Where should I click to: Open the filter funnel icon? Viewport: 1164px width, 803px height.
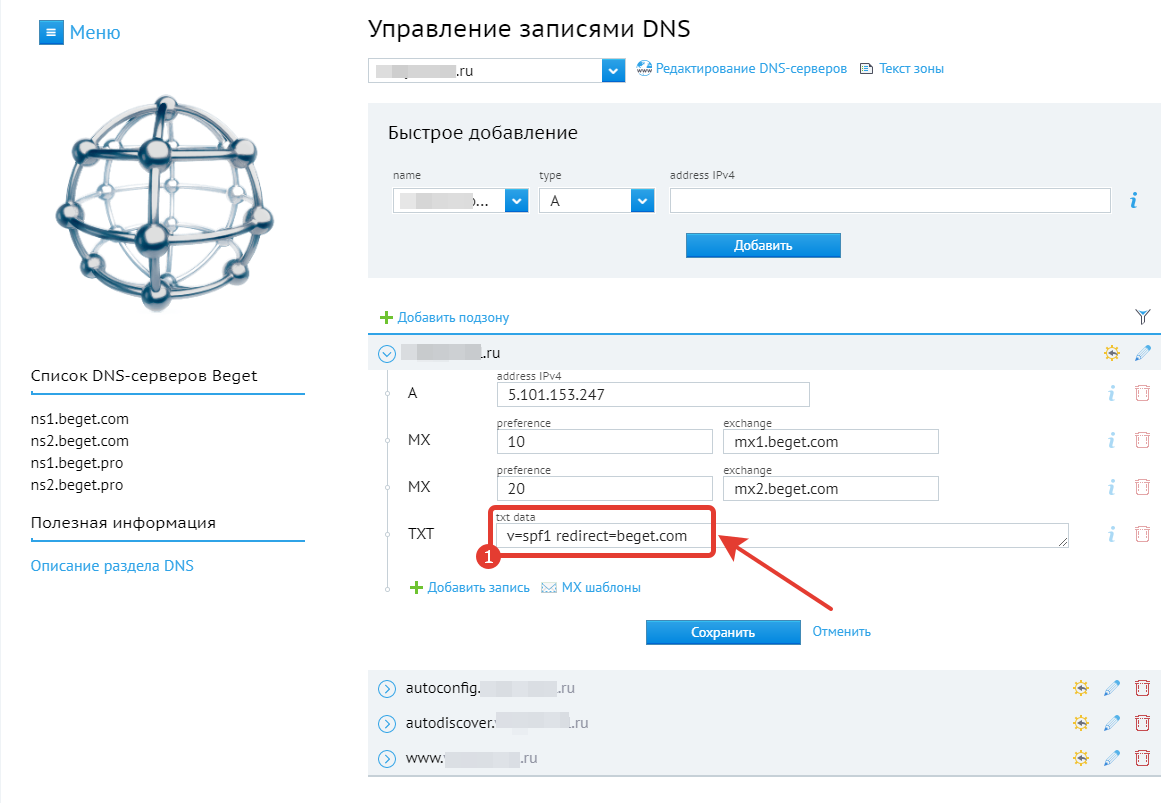click(1142, 317)
